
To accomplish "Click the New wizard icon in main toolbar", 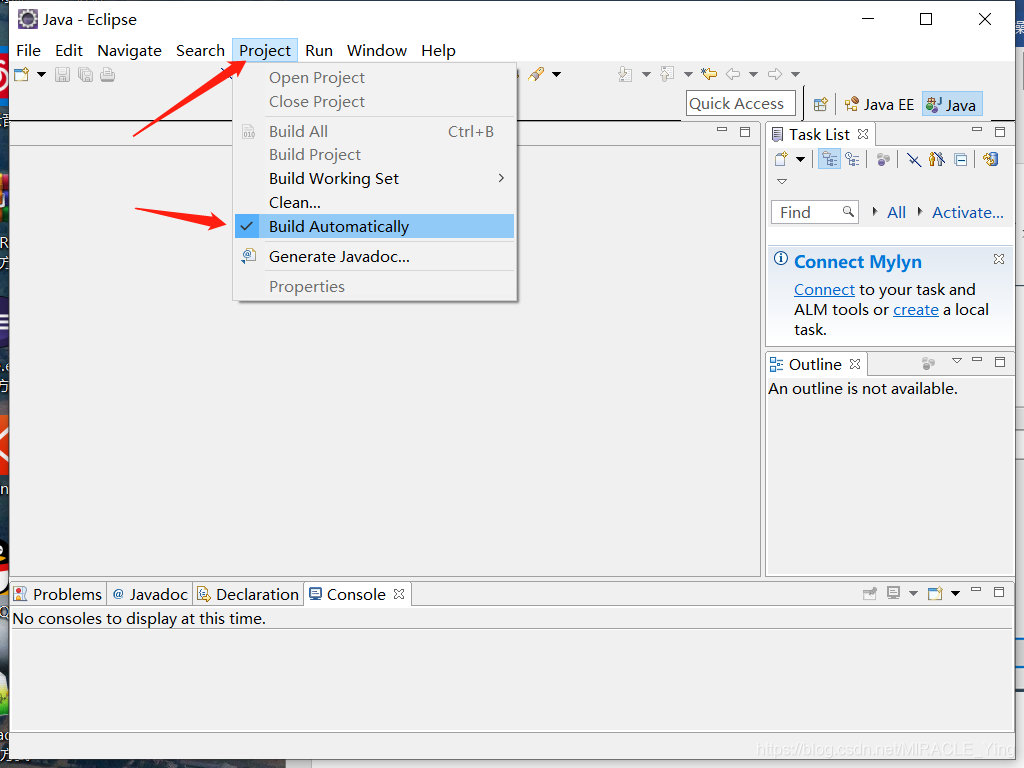I will point(22,74).
